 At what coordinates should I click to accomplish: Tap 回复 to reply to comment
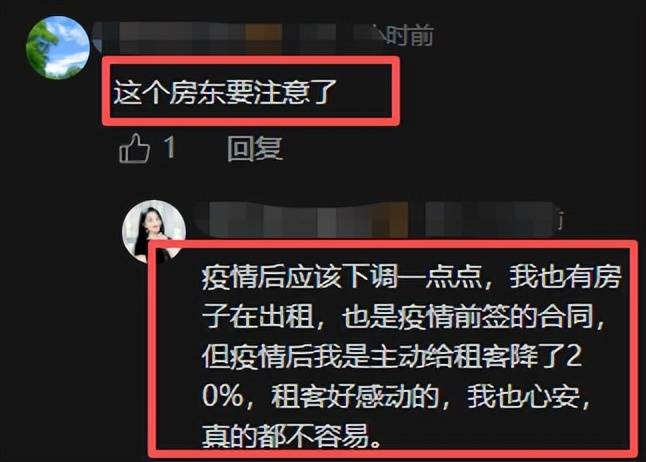click(255, 148)
